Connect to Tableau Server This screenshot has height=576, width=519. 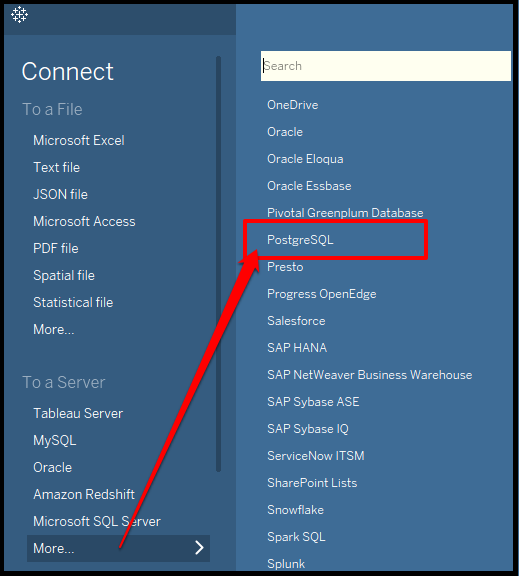pyautogui.click(x=78, y=413)
